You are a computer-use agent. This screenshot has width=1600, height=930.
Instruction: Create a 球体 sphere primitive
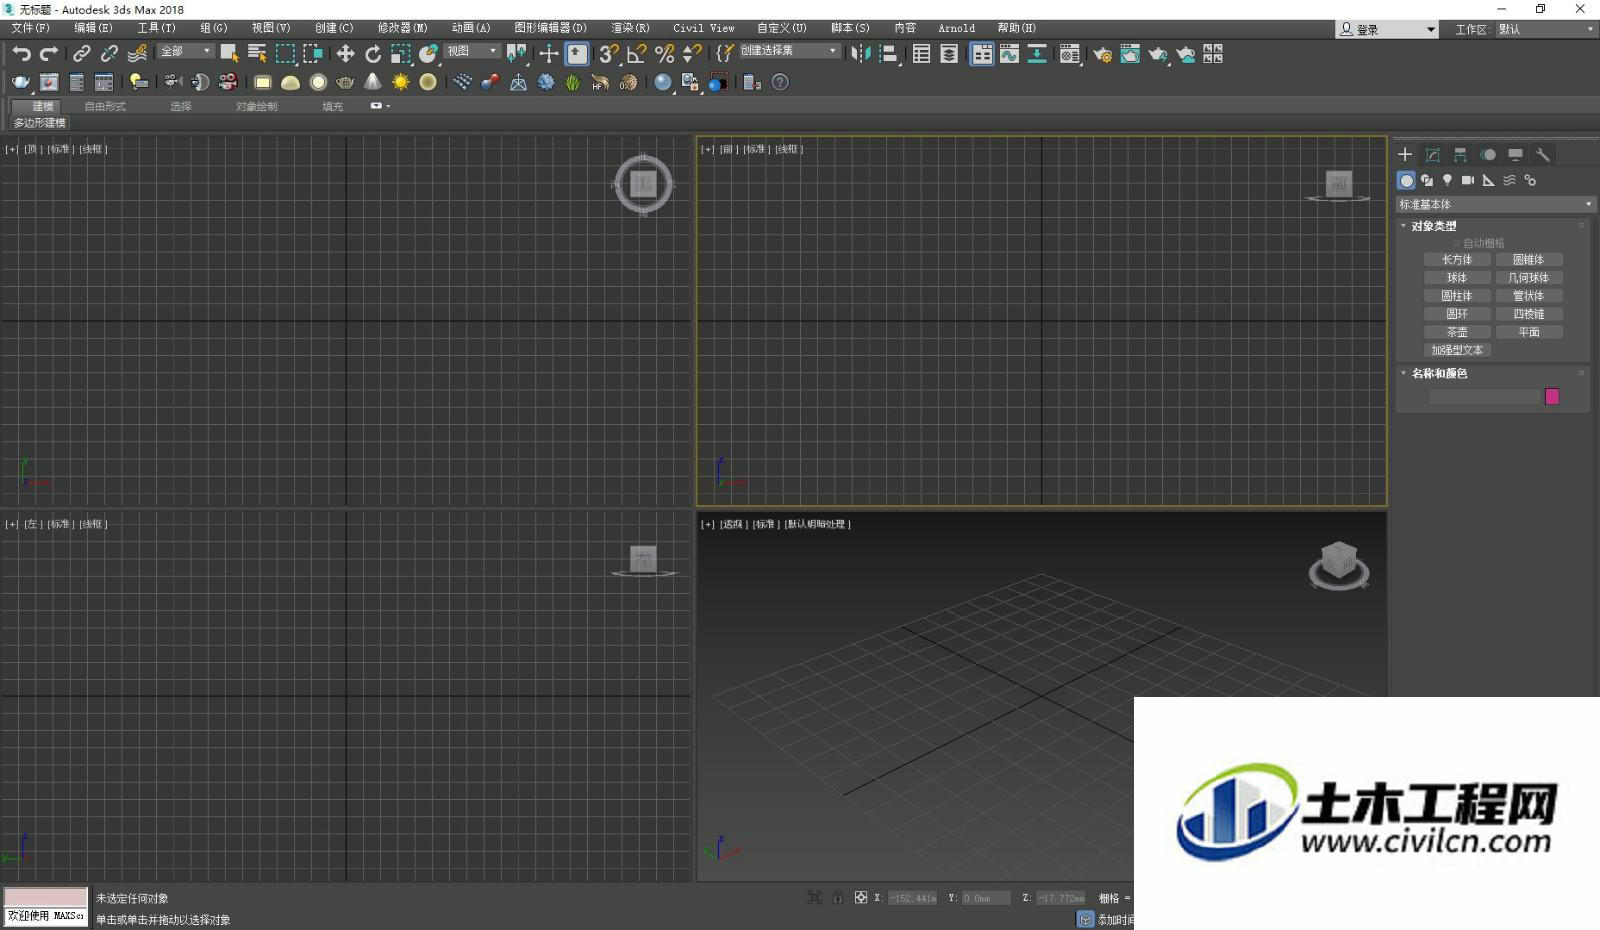1457,277
